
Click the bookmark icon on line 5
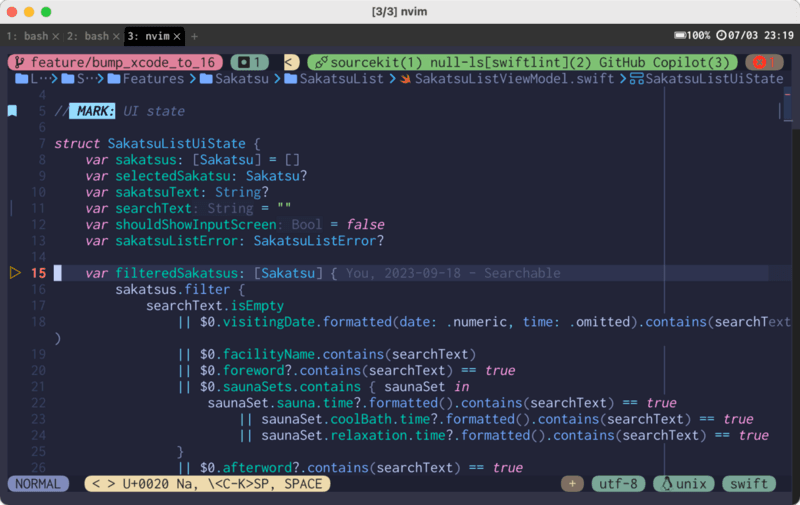coord(12,111)
